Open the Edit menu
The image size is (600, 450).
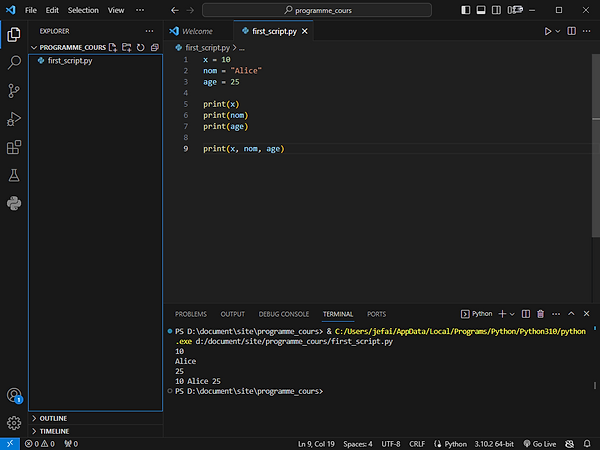point(52,10)
